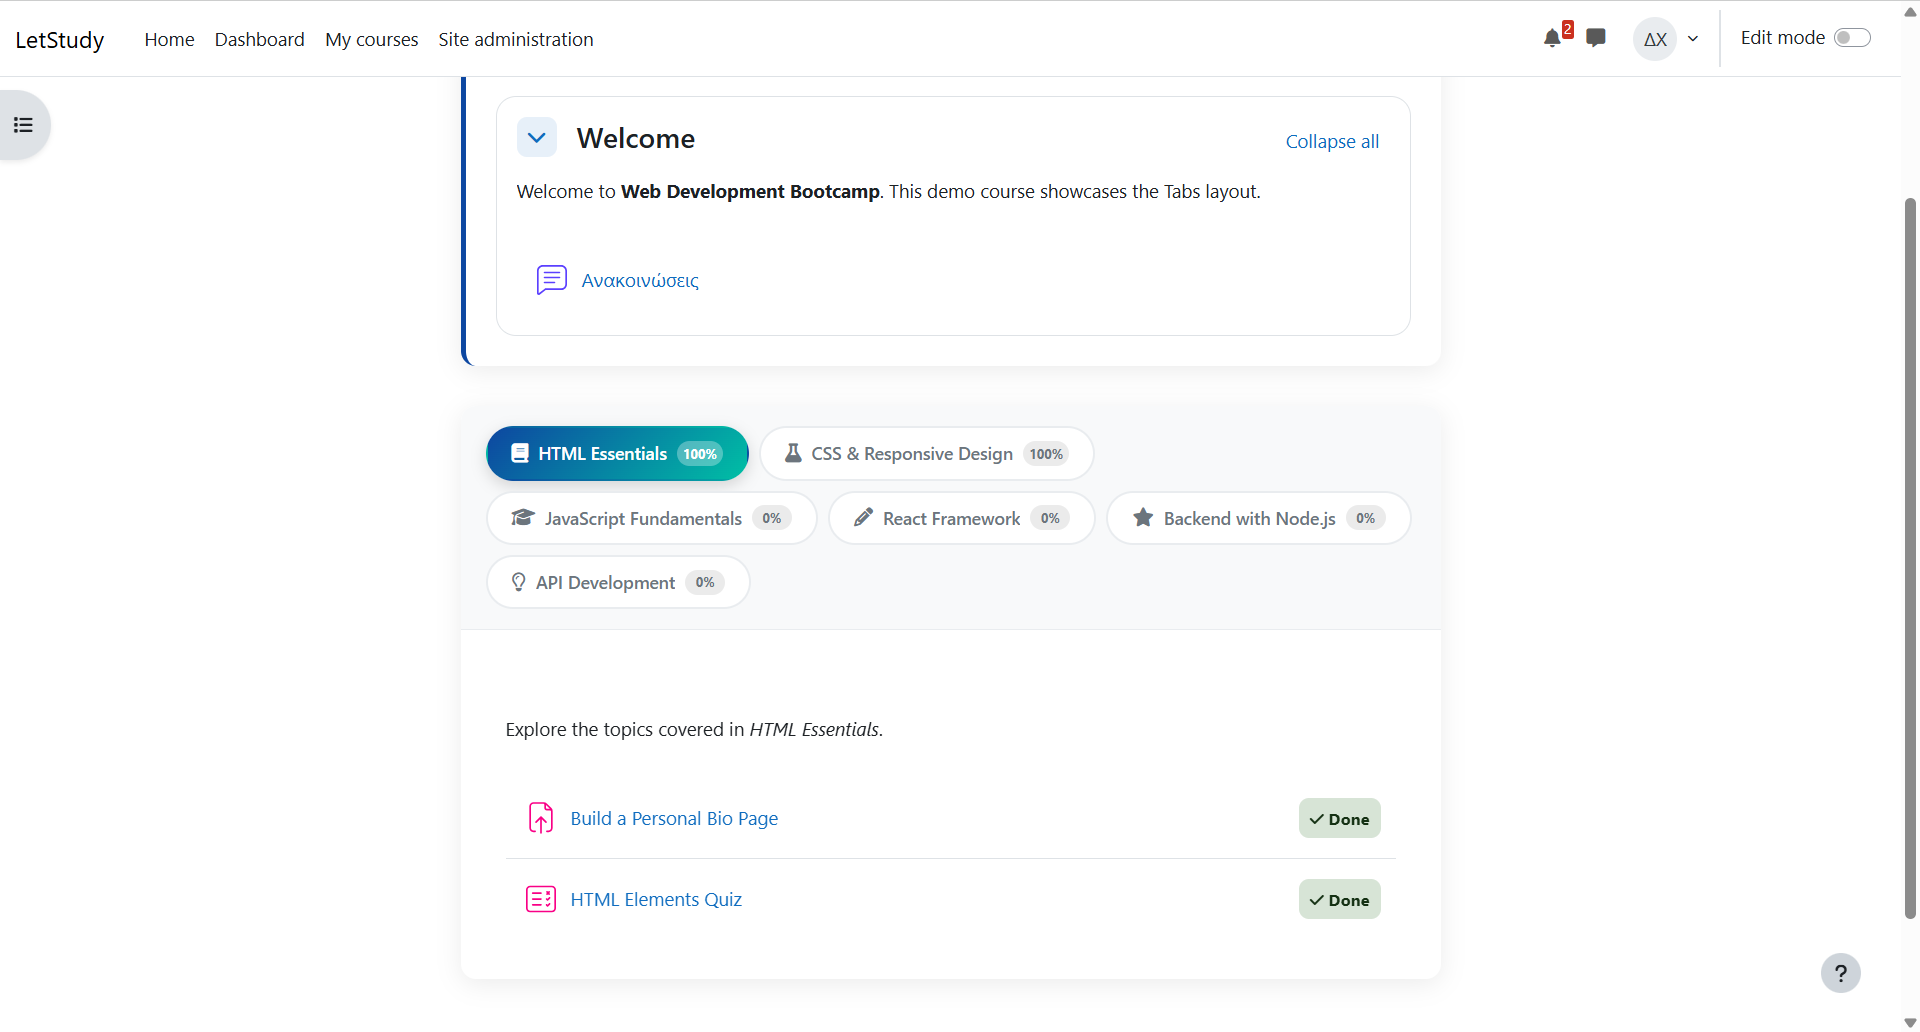Toggle Done status for HTML Elements Quiz
This screenshot has height=1032, width=1920.
coord(1339,900)
